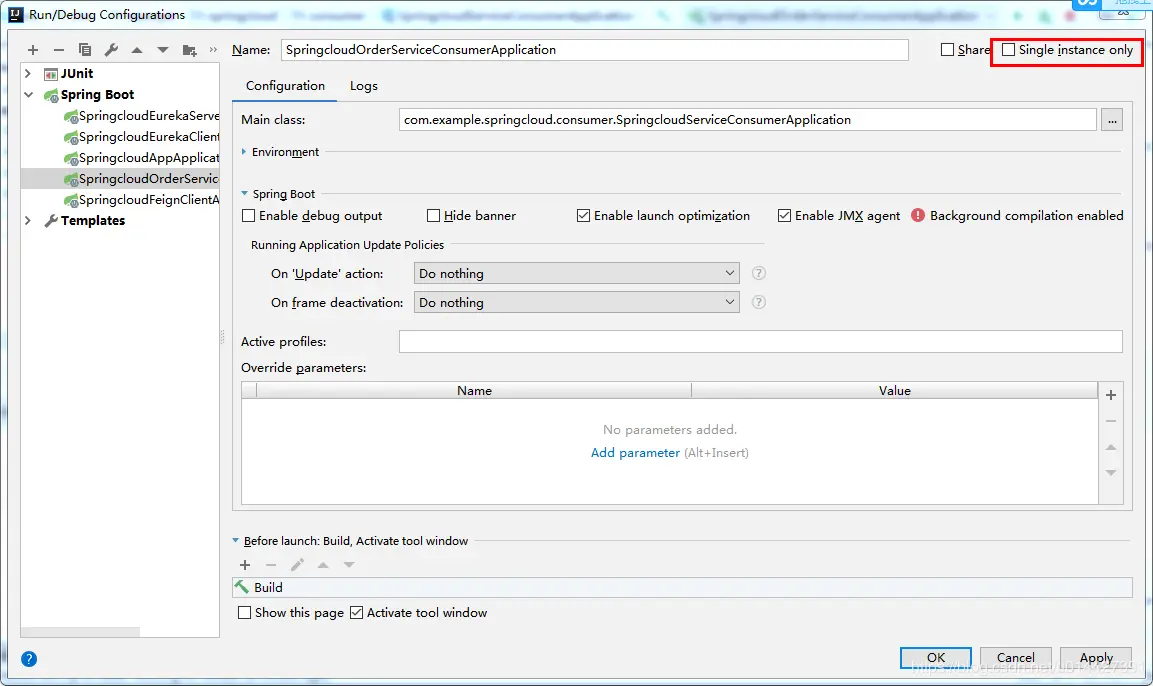The width and height of the screenshot is (1153, 686).
Task: Toggle the Enable JMX agent checkbox
Action: [785, 215]
